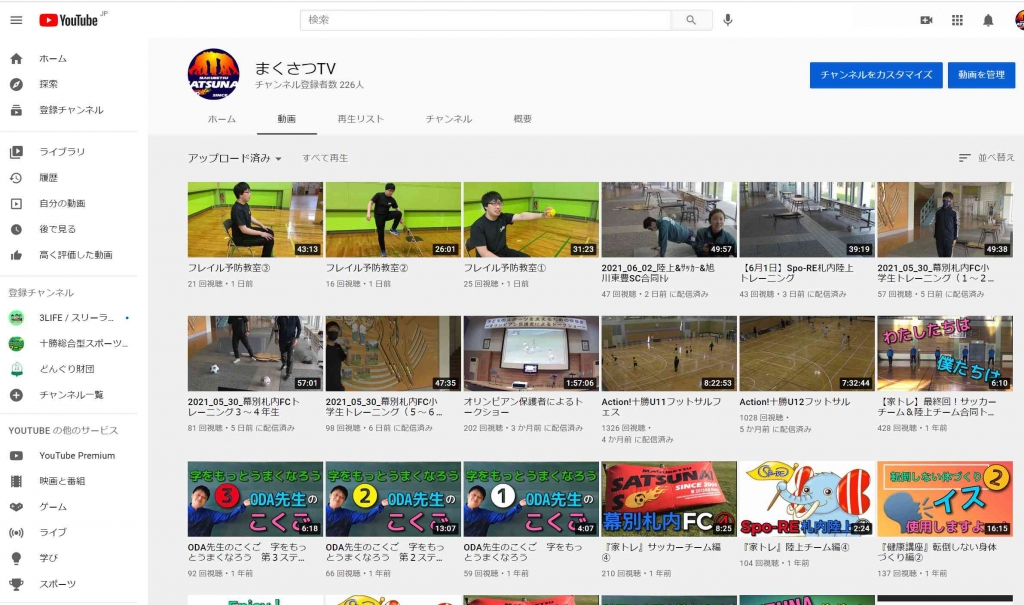This screenshot has width=1024, height=605.
Task: Click the 動画を管理 button
Action: 981,75
